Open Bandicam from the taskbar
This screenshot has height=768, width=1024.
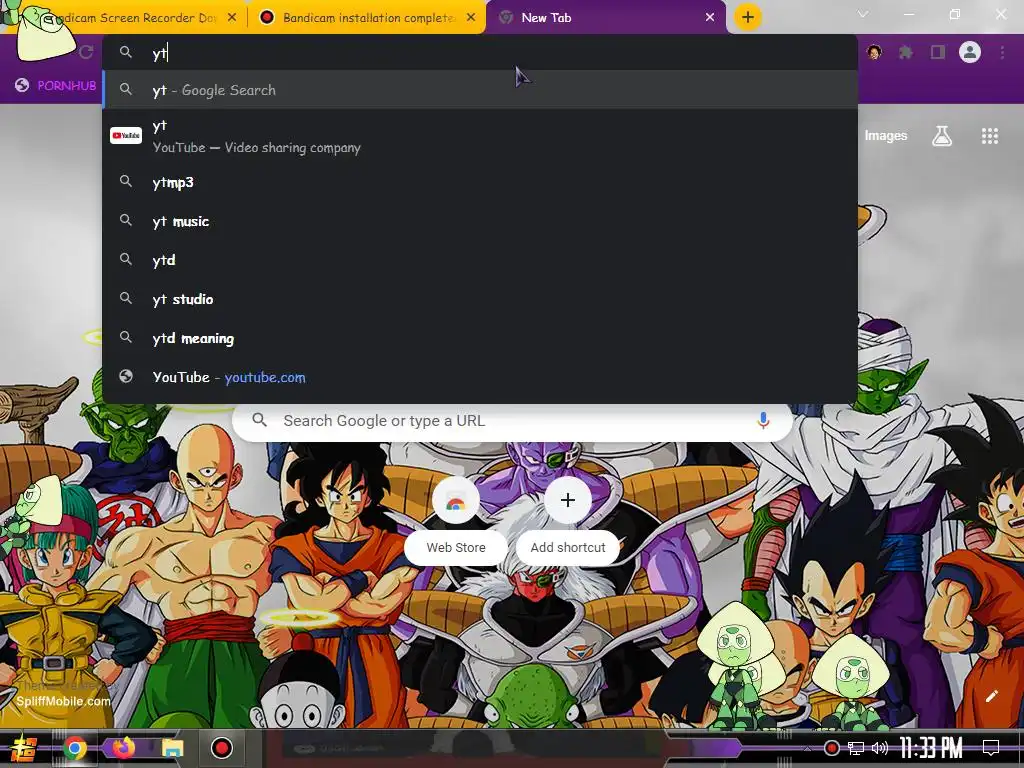coord(221,748)
